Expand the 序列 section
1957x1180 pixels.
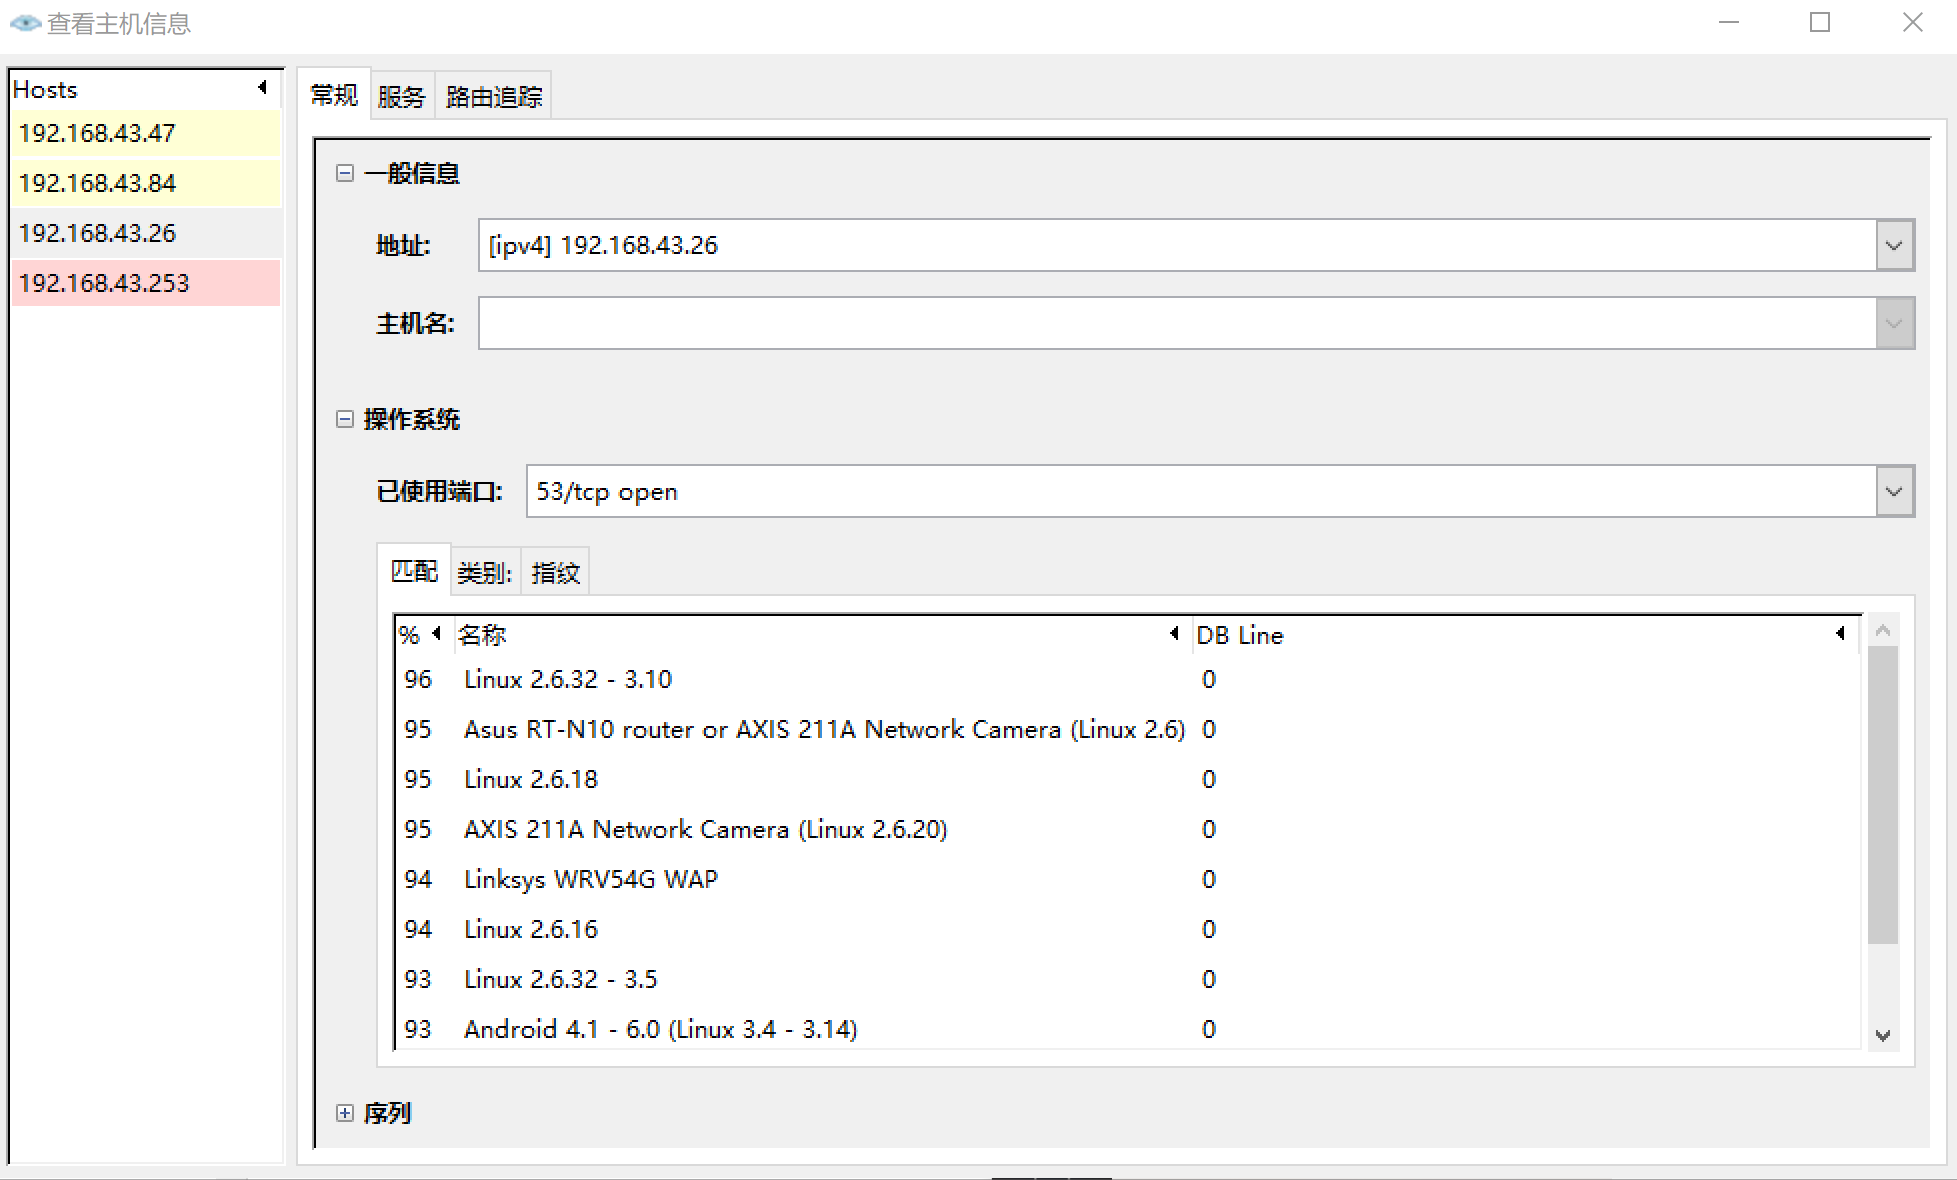click(x=345, y=1113)
